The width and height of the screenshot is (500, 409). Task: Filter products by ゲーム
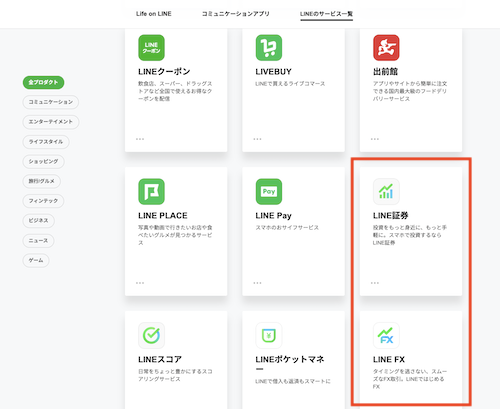click(36, 260)
